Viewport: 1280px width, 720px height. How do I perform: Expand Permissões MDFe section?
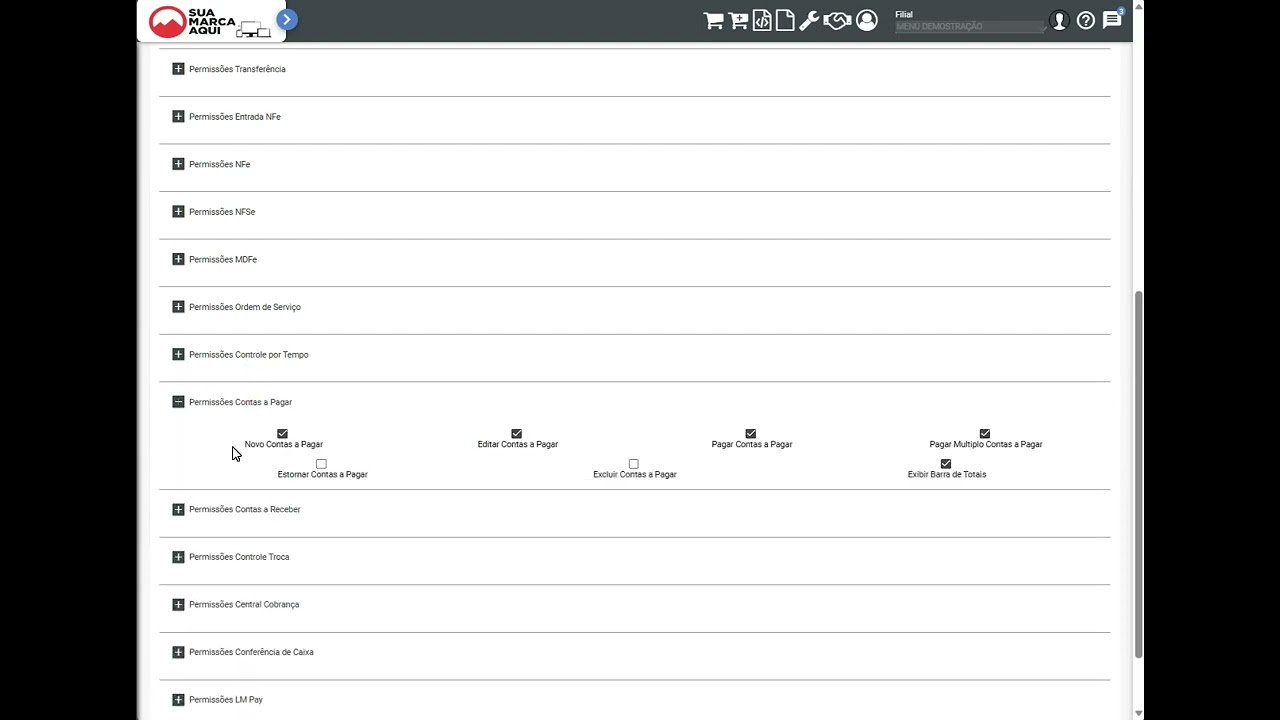[x=178, y=259]
